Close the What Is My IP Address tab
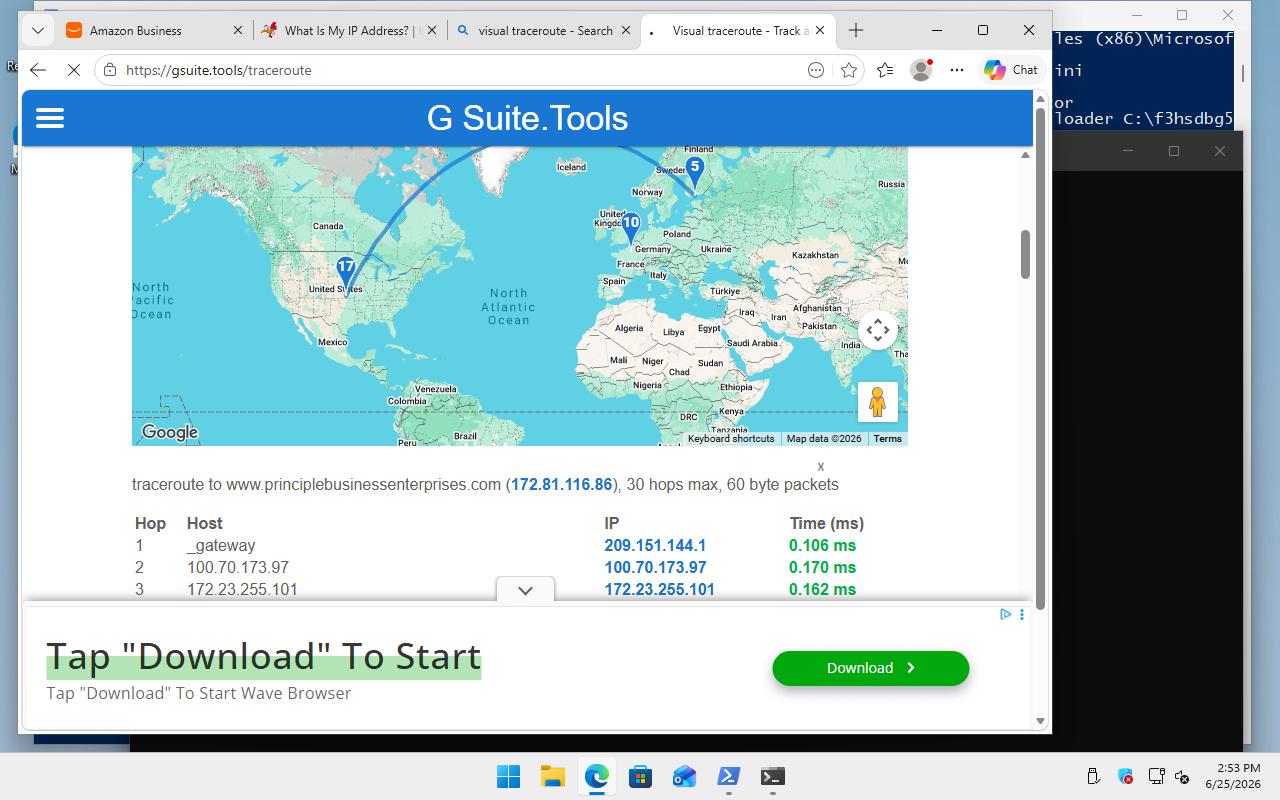This screenshot has width=1280, height=800. tap(432, 30)
